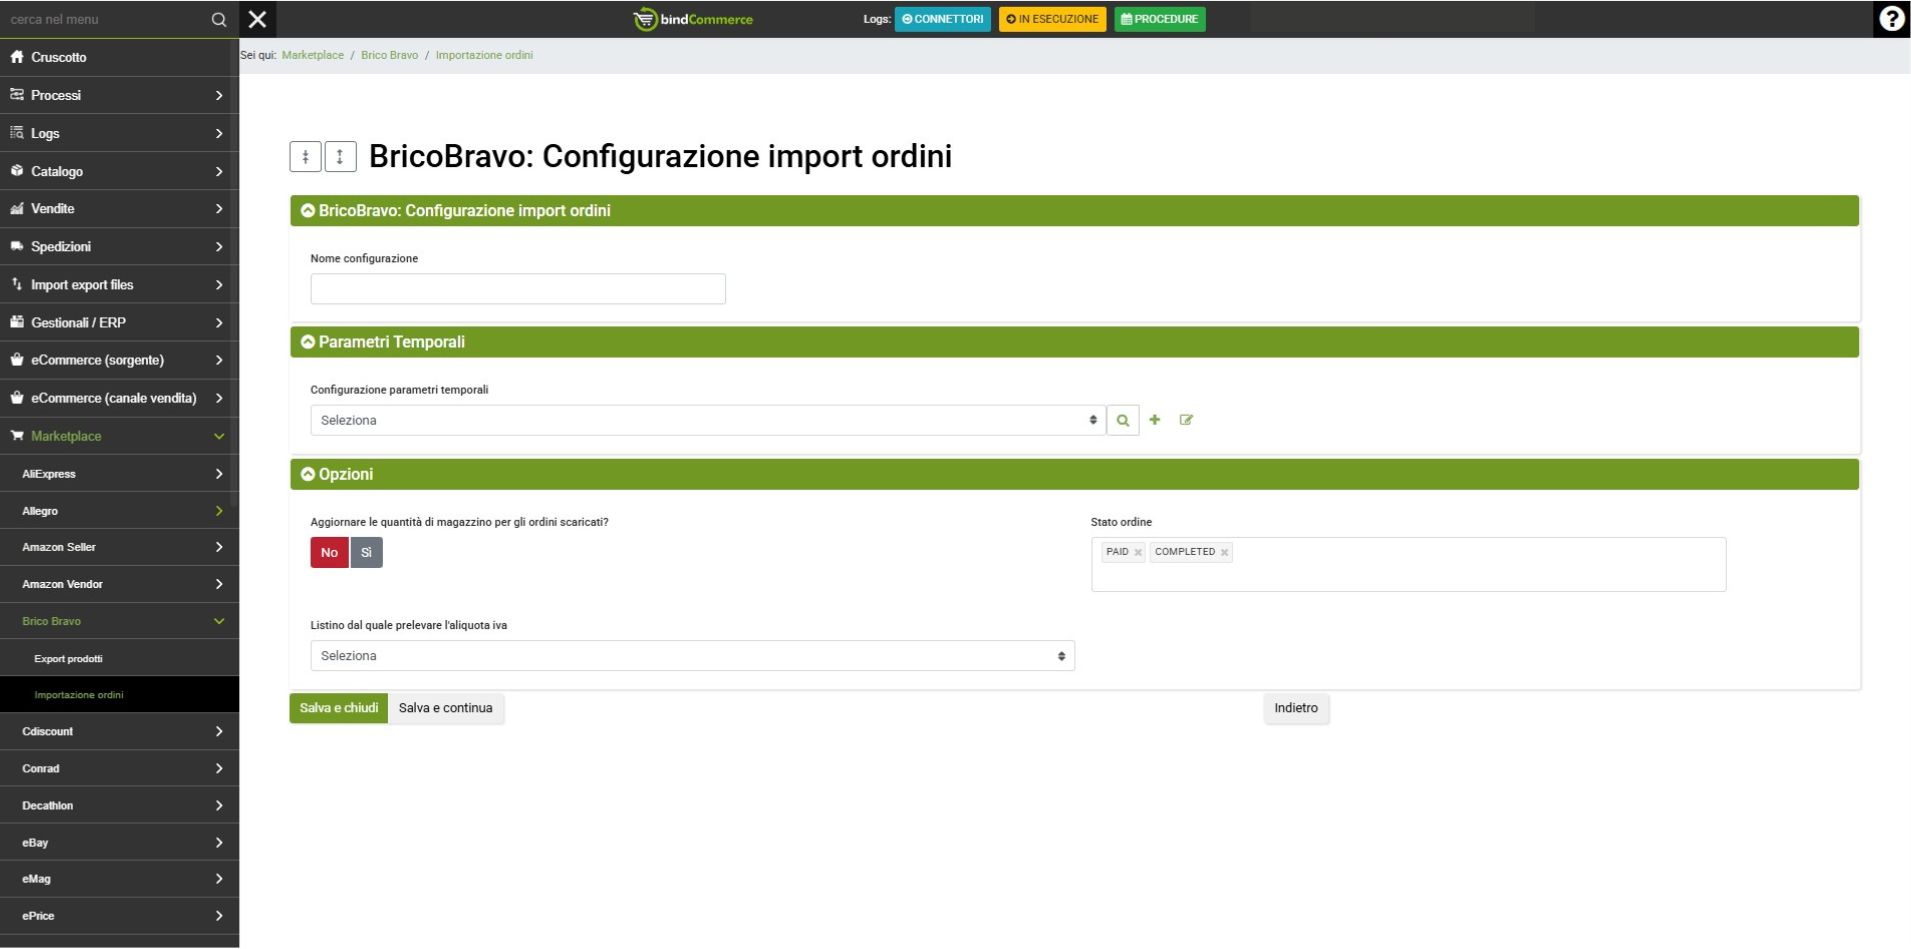
Task: Select No for updating warehouse quantities
Action: pyautogui.click(x=329, y=553)
